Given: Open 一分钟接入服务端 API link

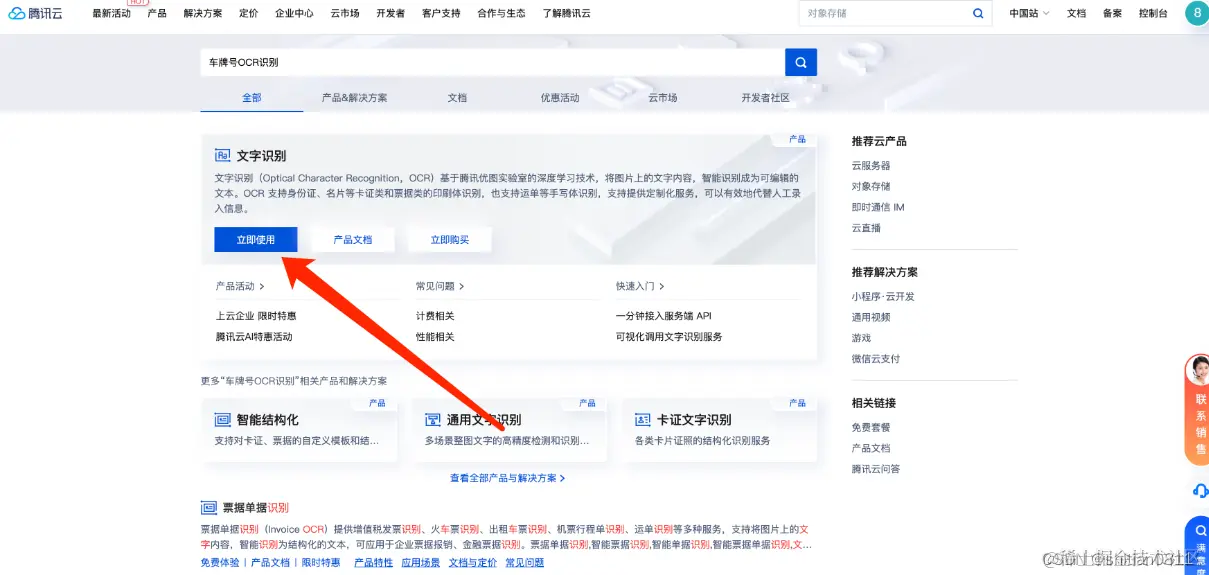Looking at the screenshot, I should tap(664, 316).
